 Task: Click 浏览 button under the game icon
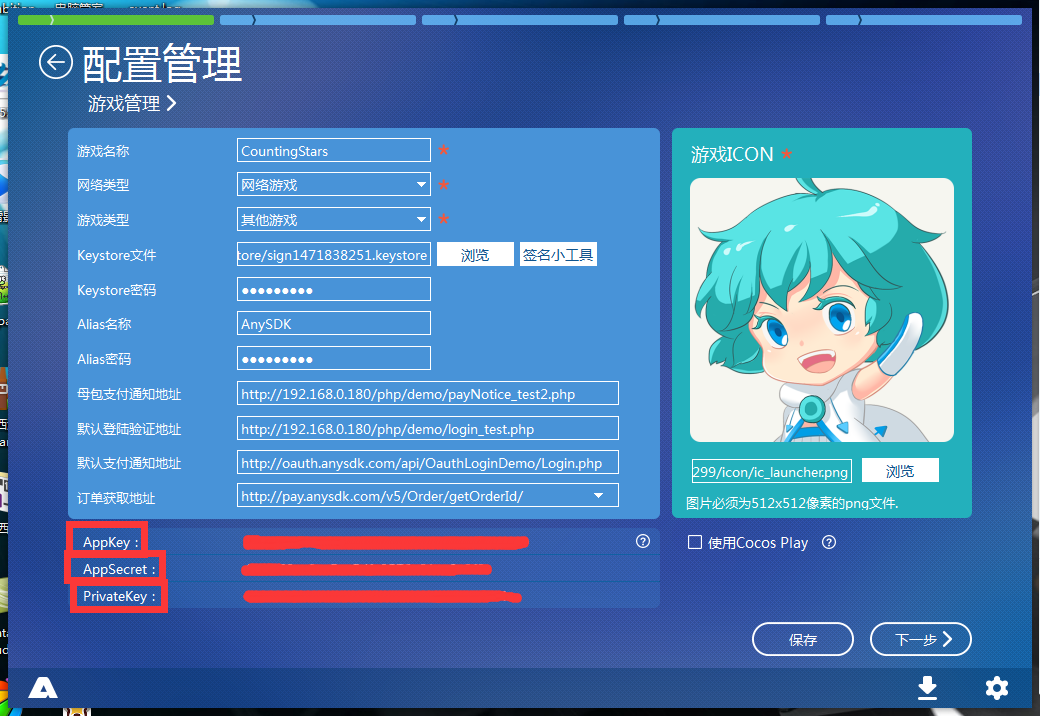tap(900, 471)
